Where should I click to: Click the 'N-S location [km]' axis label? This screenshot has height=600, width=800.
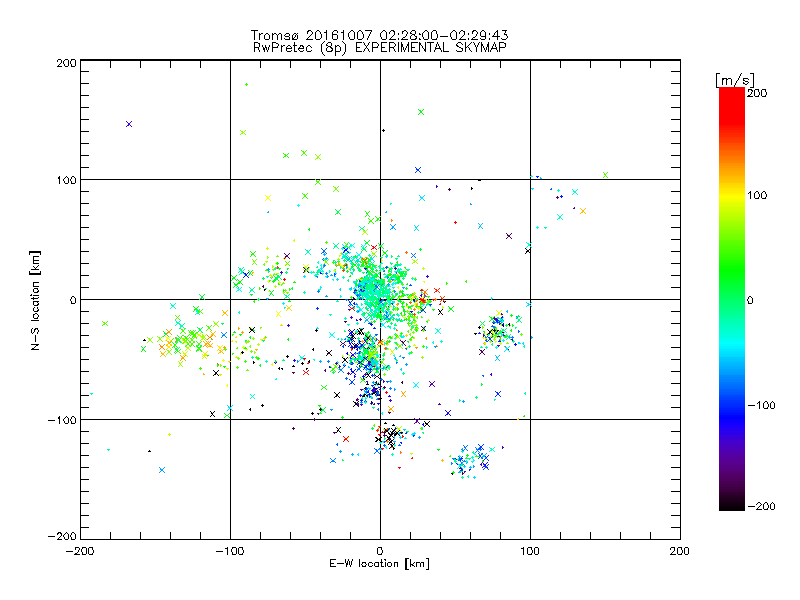[x=35, y=300]
